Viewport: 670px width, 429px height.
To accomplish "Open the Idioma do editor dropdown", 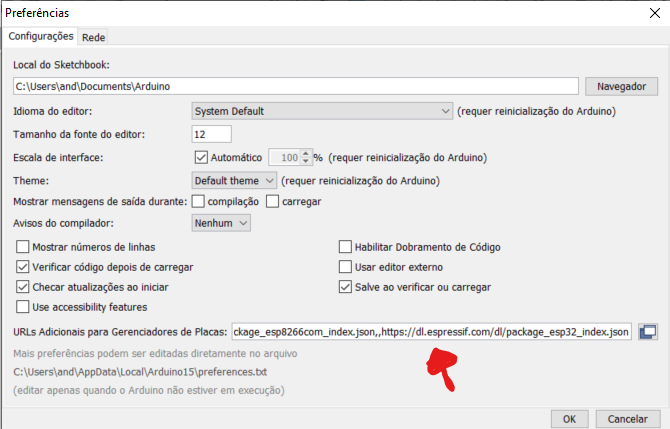I will tap(322, 111).
